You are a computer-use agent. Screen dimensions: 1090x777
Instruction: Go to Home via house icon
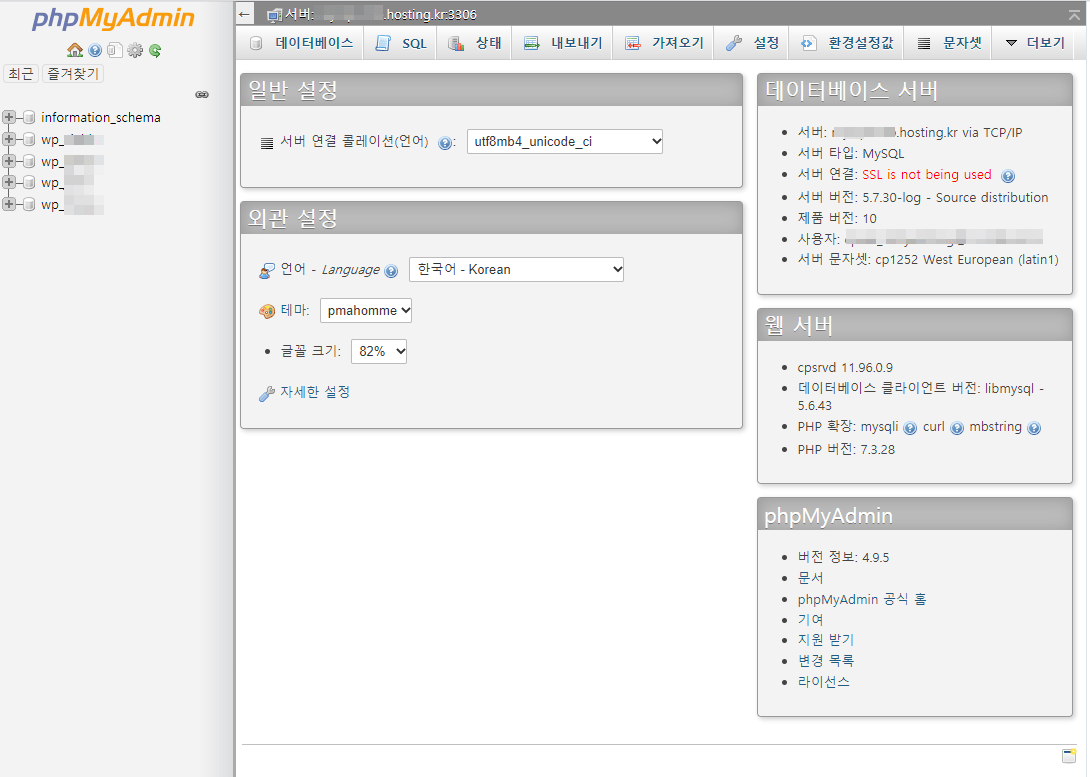75,50
